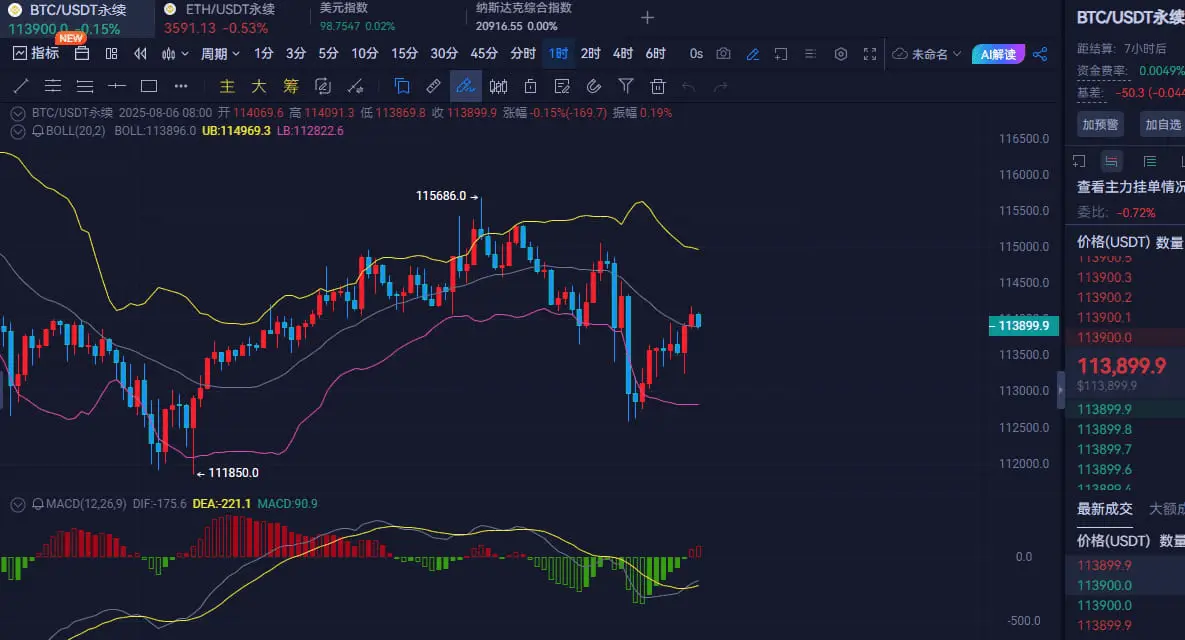Image resolution: width=1185 pixels, height=640 pixels.
Task: Click the calendar icon beside 指标
Action: pos(82,54)
